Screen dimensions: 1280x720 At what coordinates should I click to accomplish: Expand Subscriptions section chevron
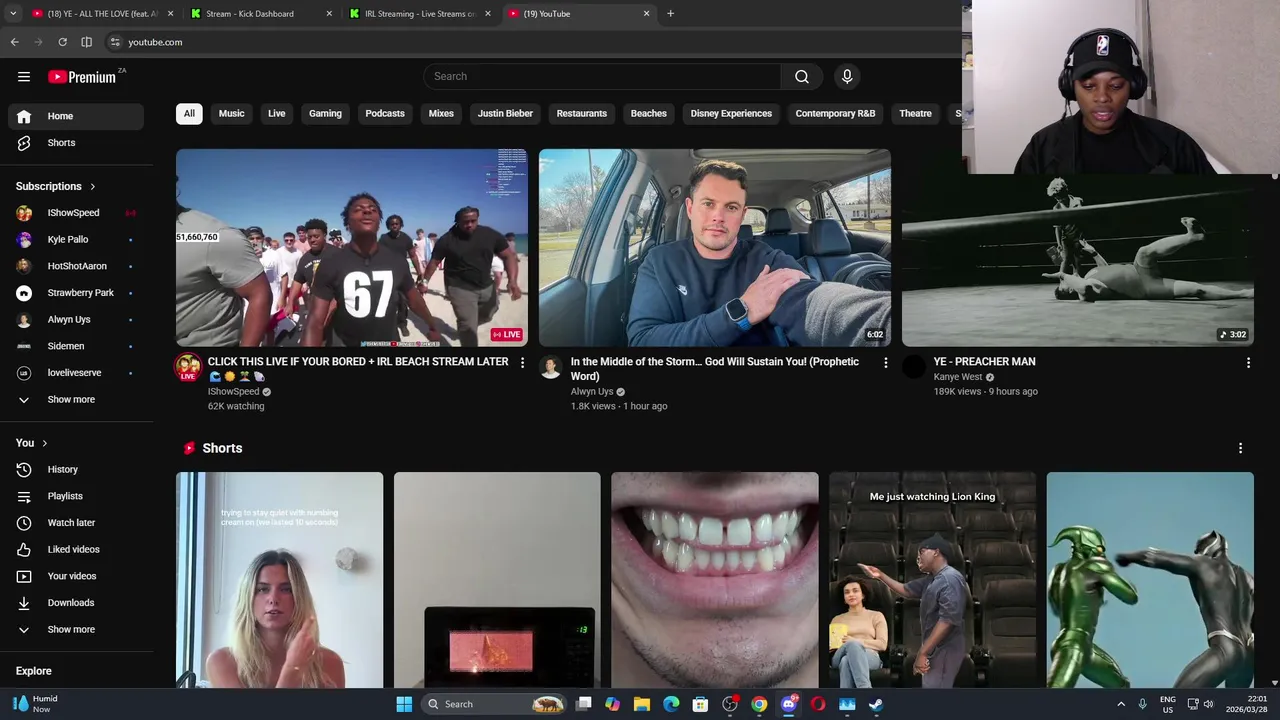coord(93,186)
